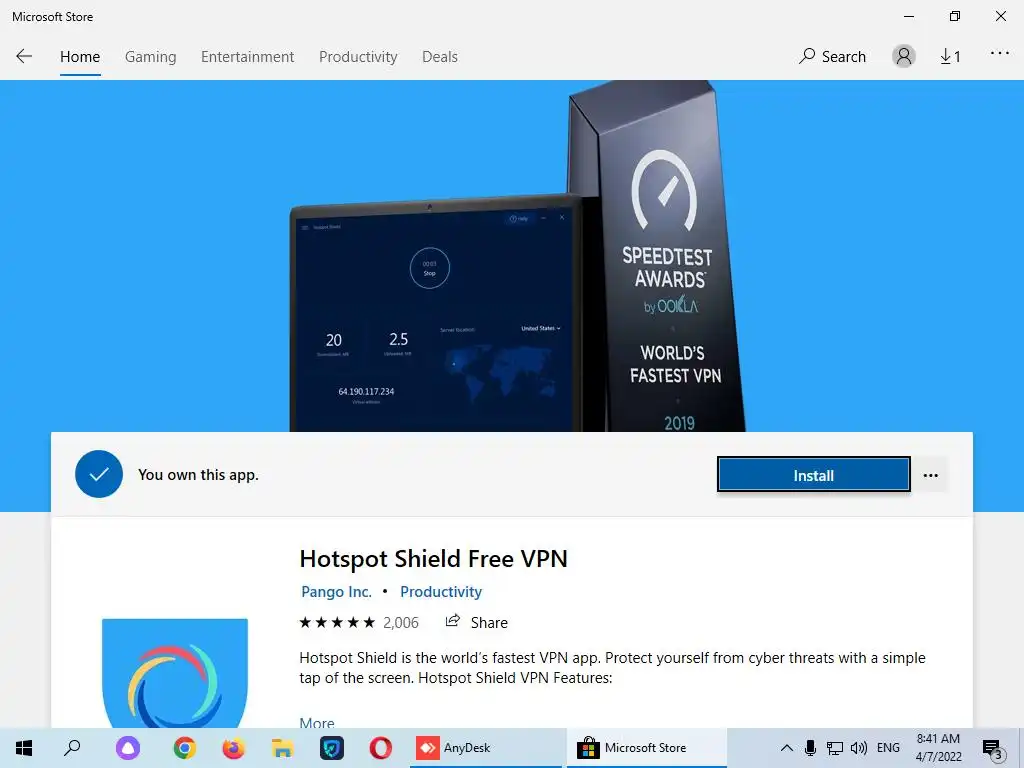Open the notification center icon
Screen dimensions: 1024x768
click(993, 749)
